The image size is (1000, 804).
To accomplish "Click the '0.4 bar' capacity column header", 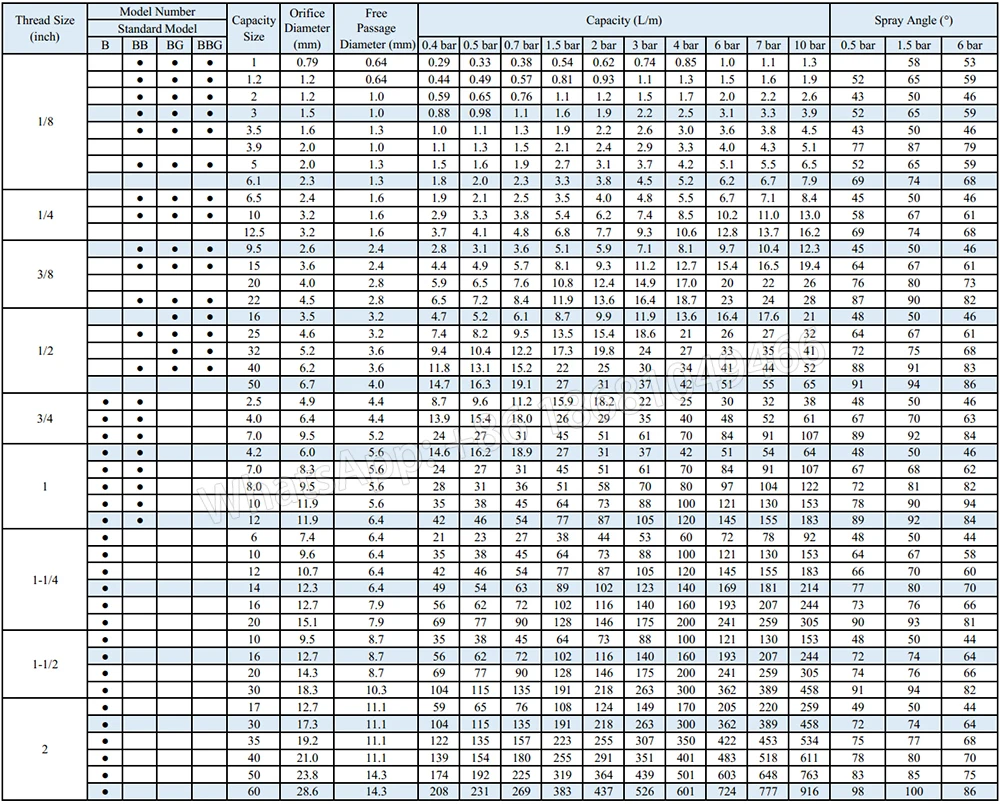I will coord(439,45).
